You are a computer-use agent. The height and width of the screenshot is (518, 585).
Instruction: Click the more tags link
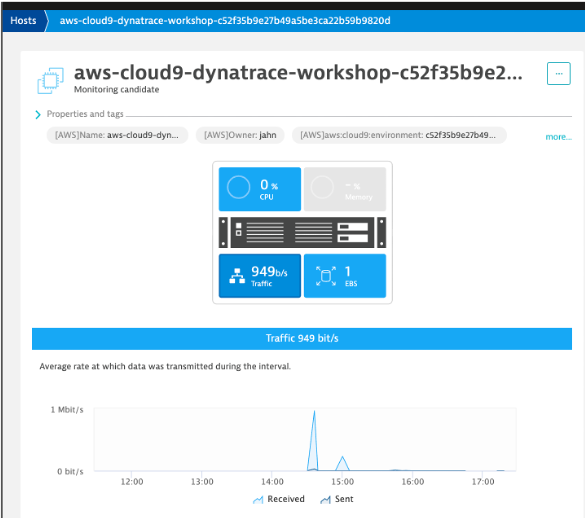558,137
